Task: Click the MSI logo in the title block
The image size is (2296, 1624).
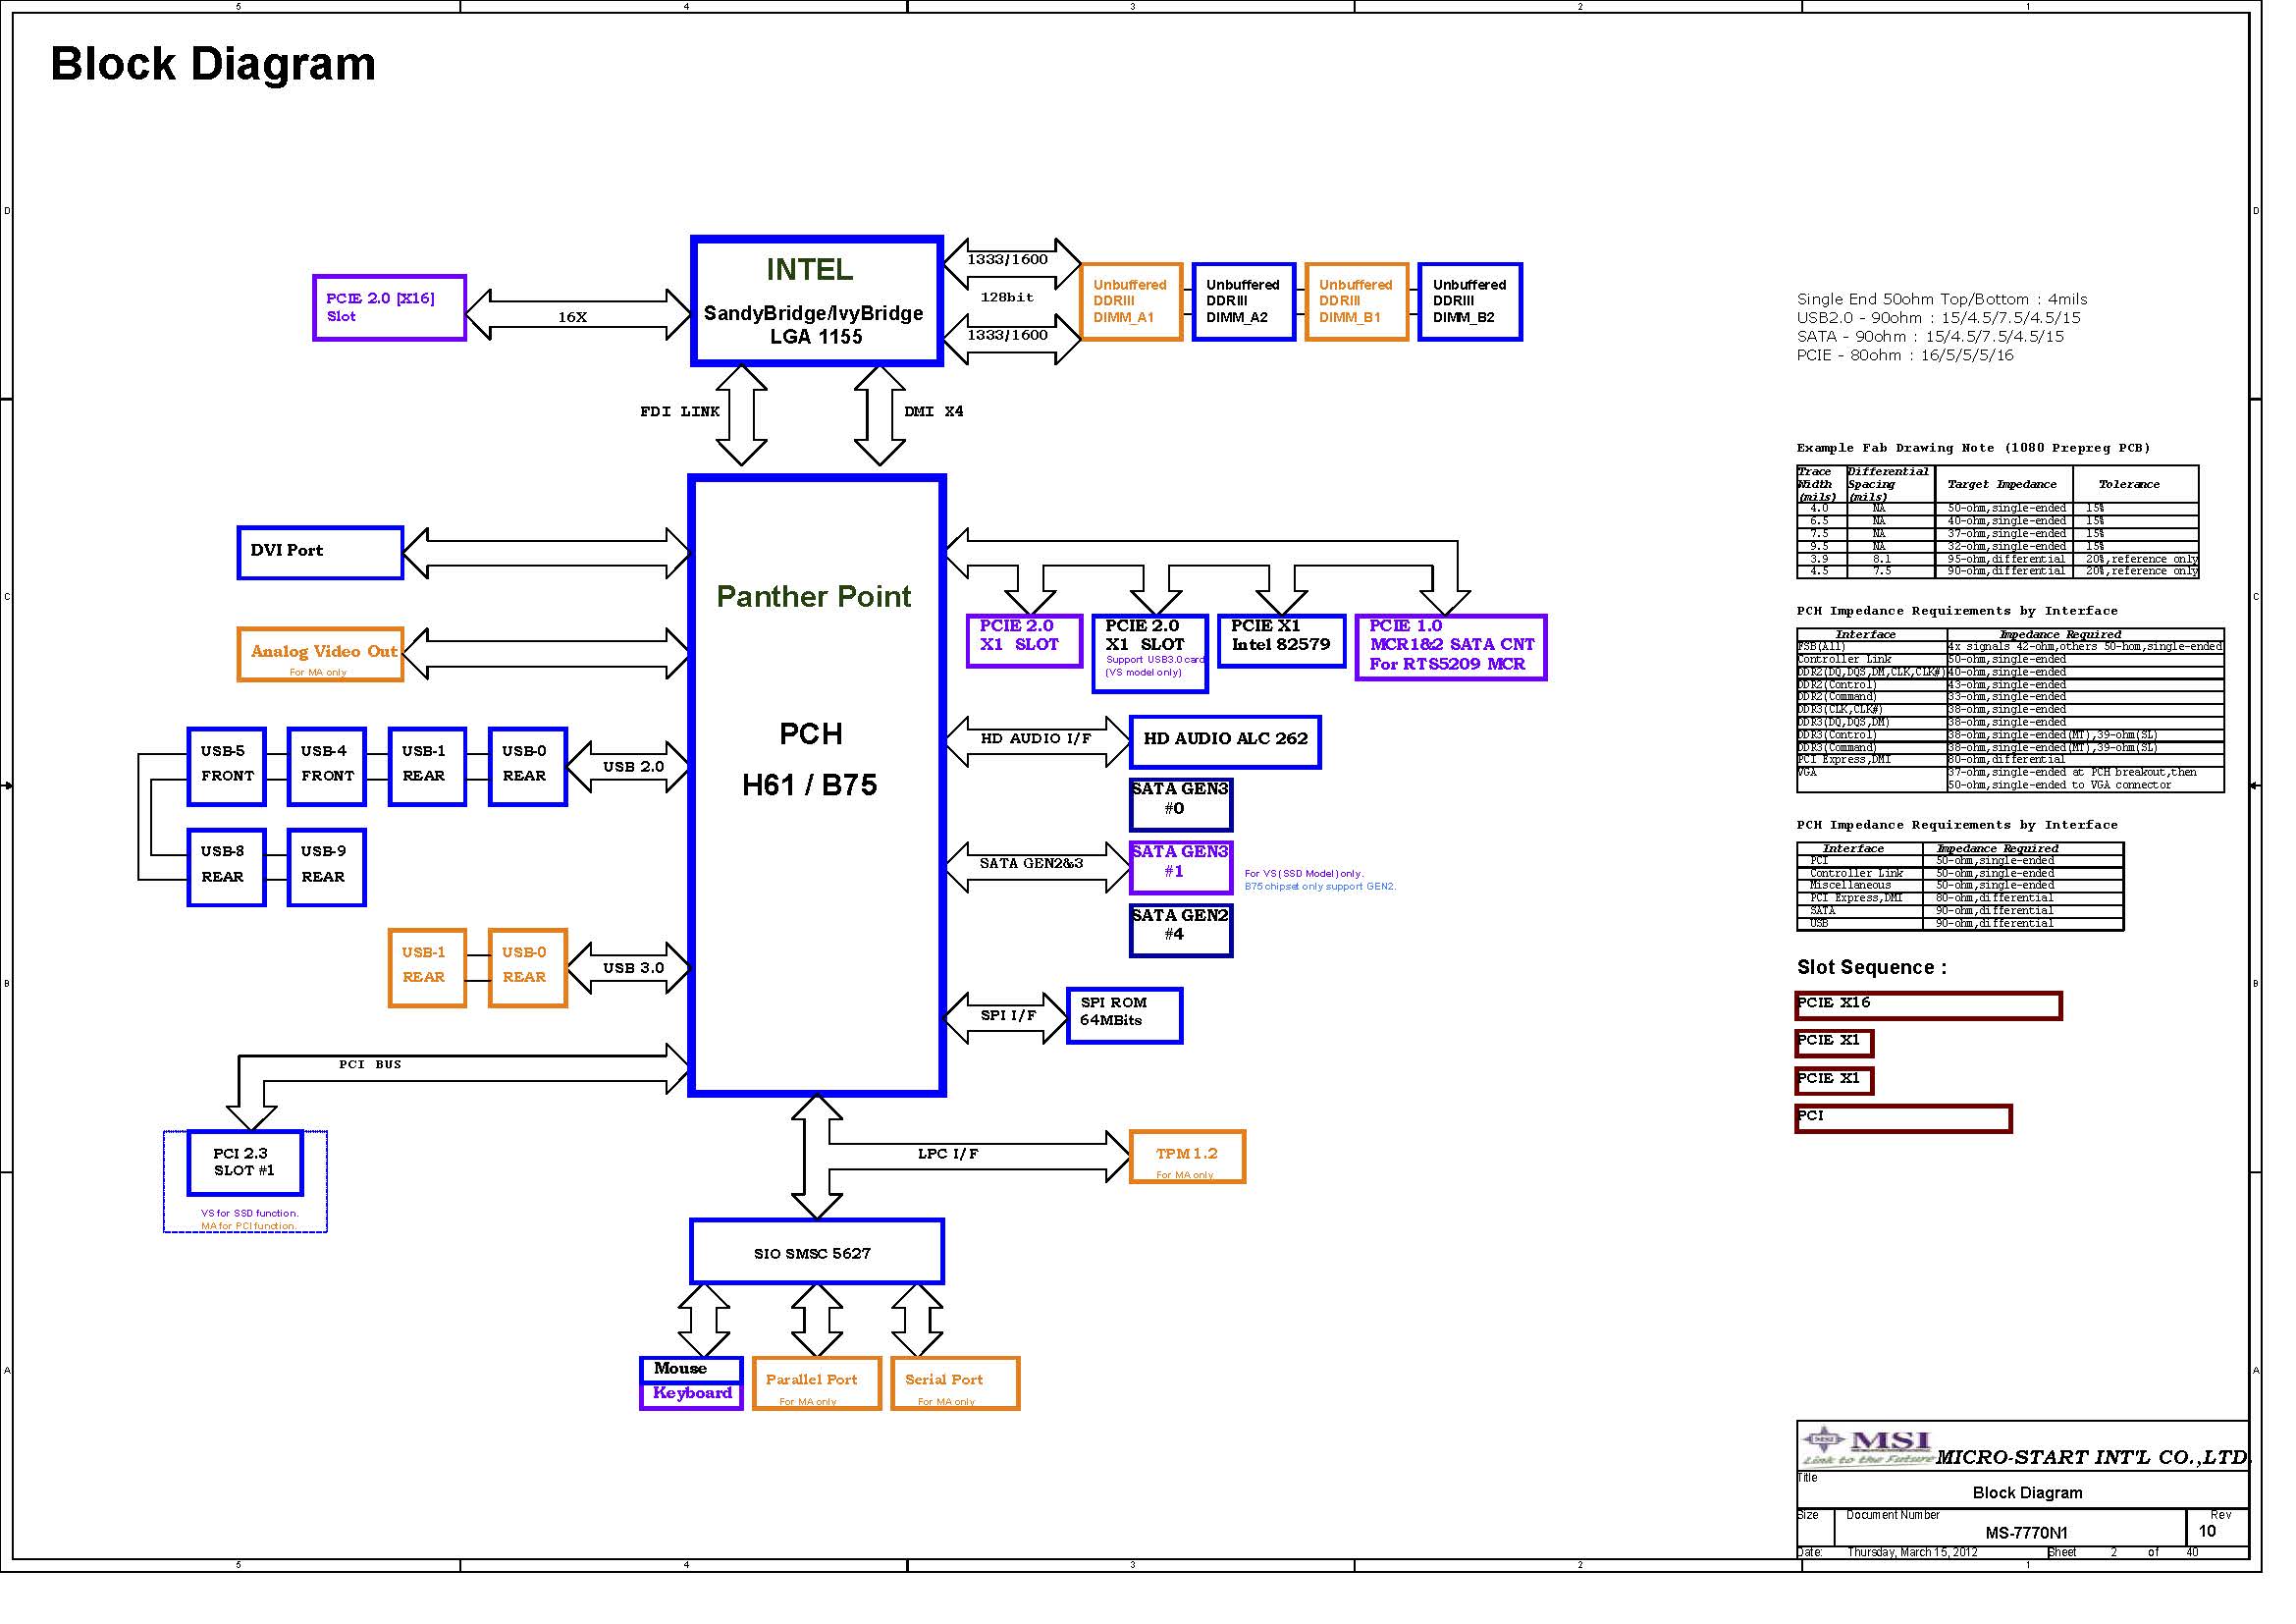Action: [x=1867, y=1447]
